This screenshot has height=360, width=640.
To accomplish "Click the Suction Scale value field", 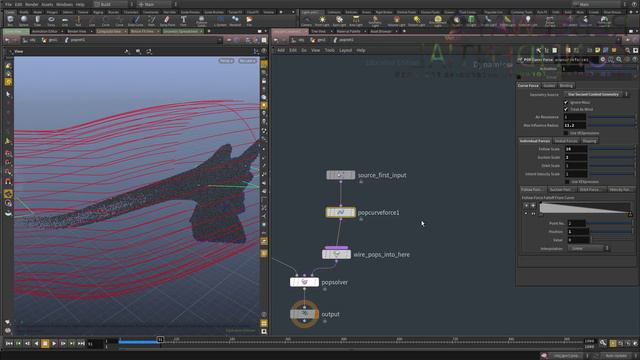I will pyautogui.click(x=576, y=157).
